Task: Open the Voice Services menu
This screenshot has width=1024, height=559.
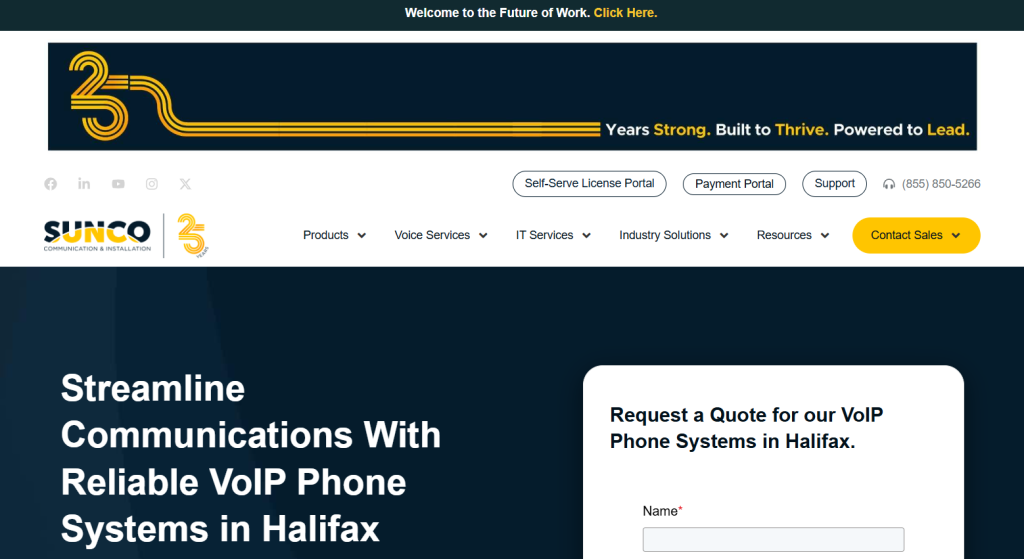Action: click(x=432, y=235)
